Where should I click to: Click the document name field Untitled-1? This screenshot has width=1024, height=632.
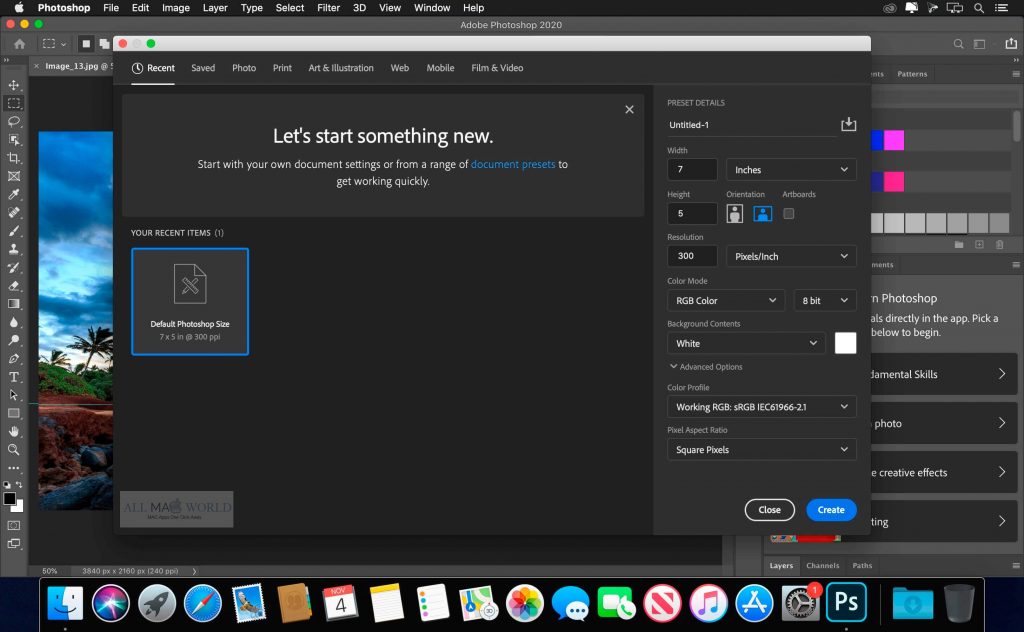coord(752,125)
